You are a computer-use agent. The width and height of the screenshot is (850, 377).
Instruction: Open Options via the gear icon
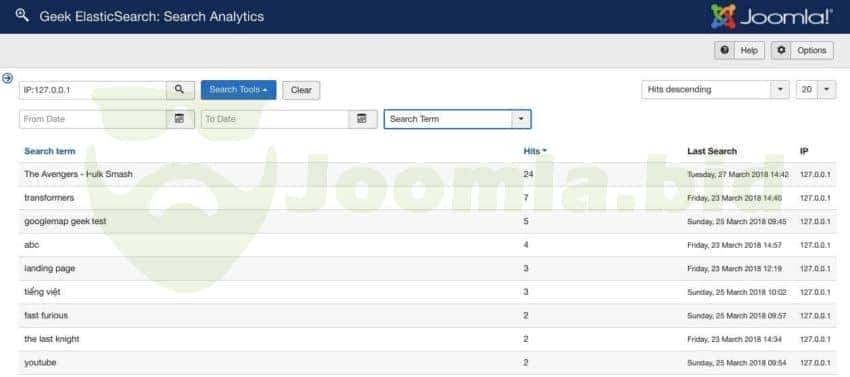tap(781, 50)
